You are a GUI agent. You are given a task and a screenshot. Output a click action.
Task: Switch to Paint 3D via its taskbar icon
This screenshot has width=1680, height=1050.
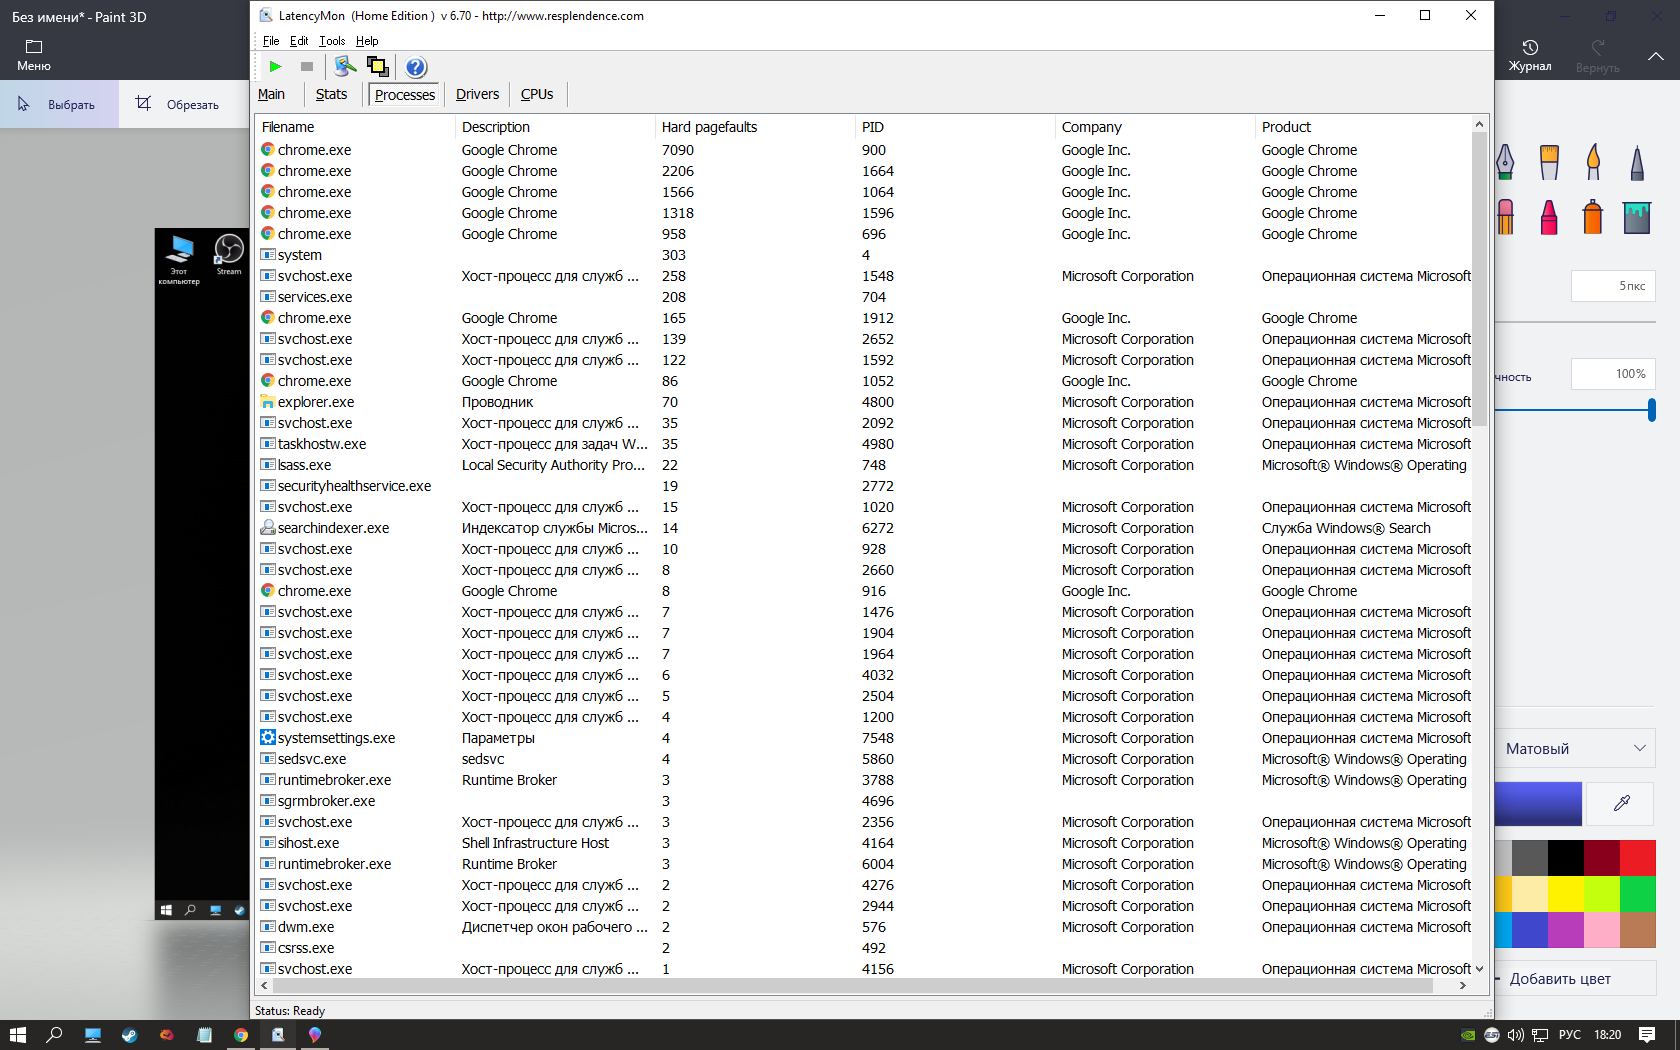pos(315,1035)
